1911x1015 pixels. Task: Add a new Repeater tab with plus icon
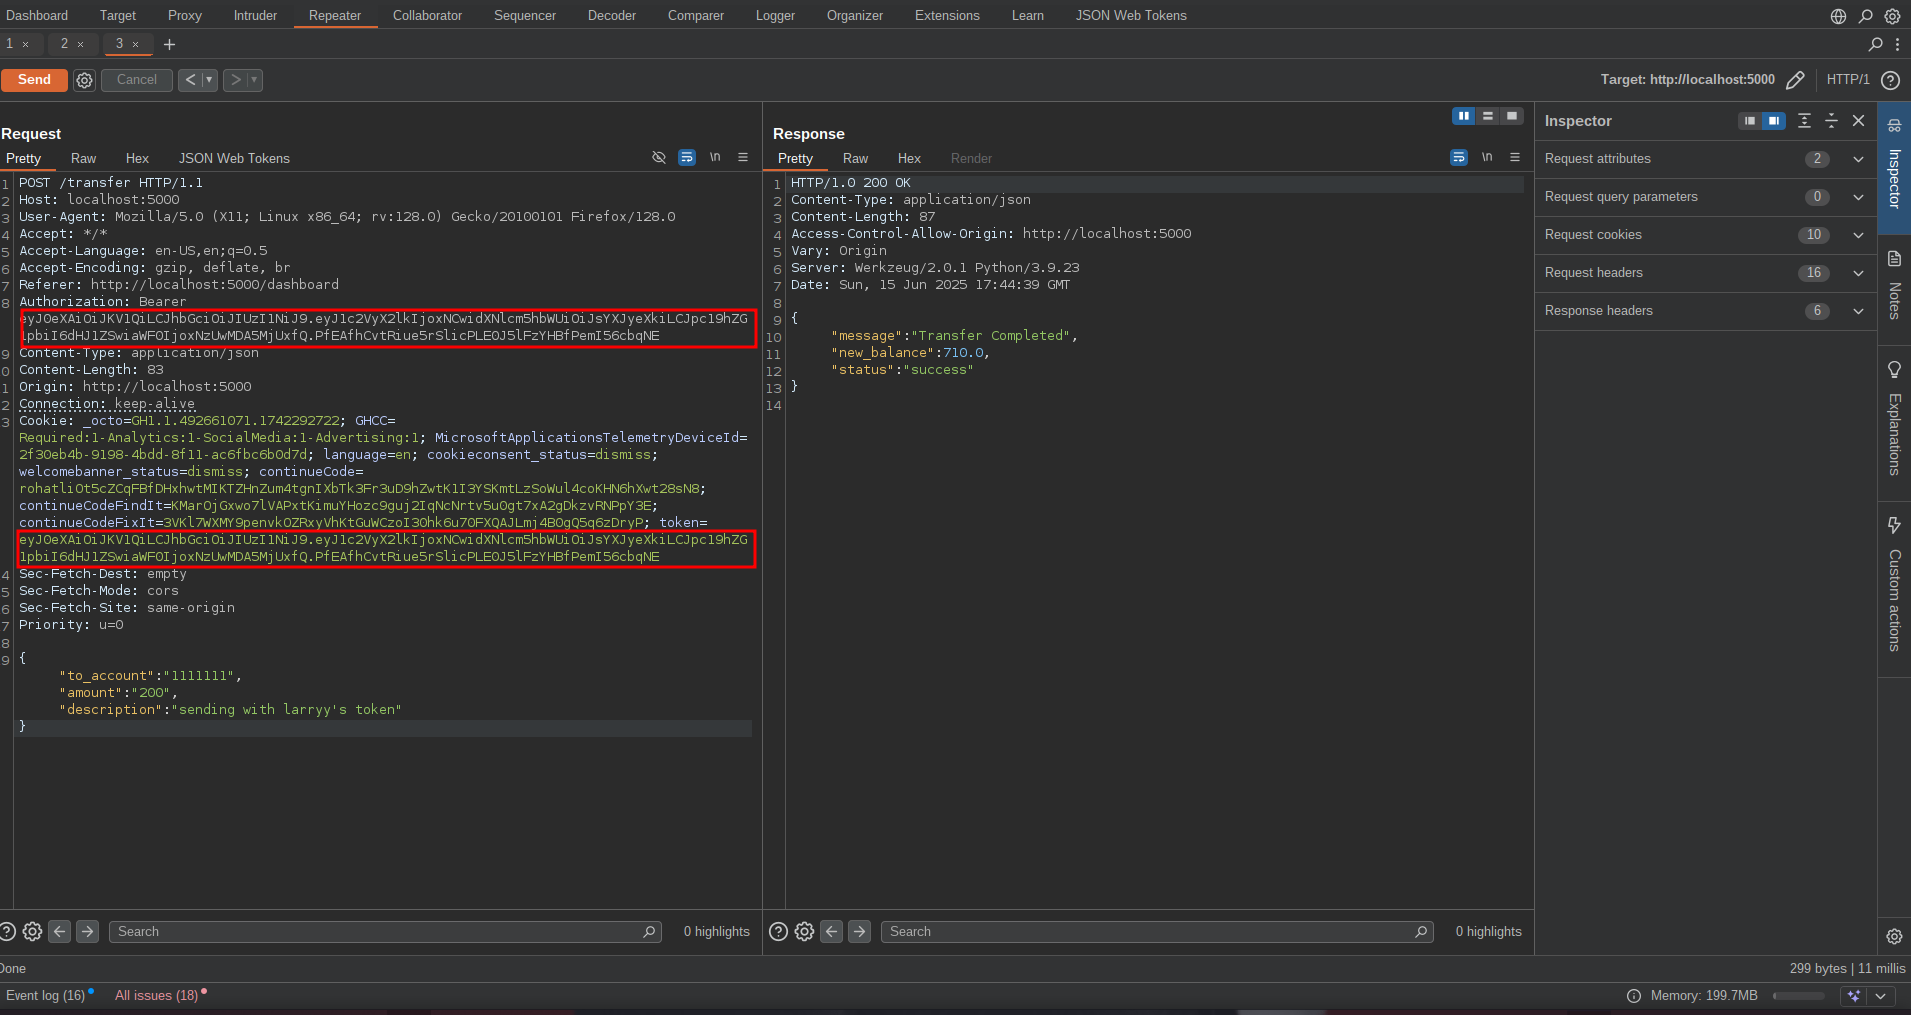[x=169, y=44]
